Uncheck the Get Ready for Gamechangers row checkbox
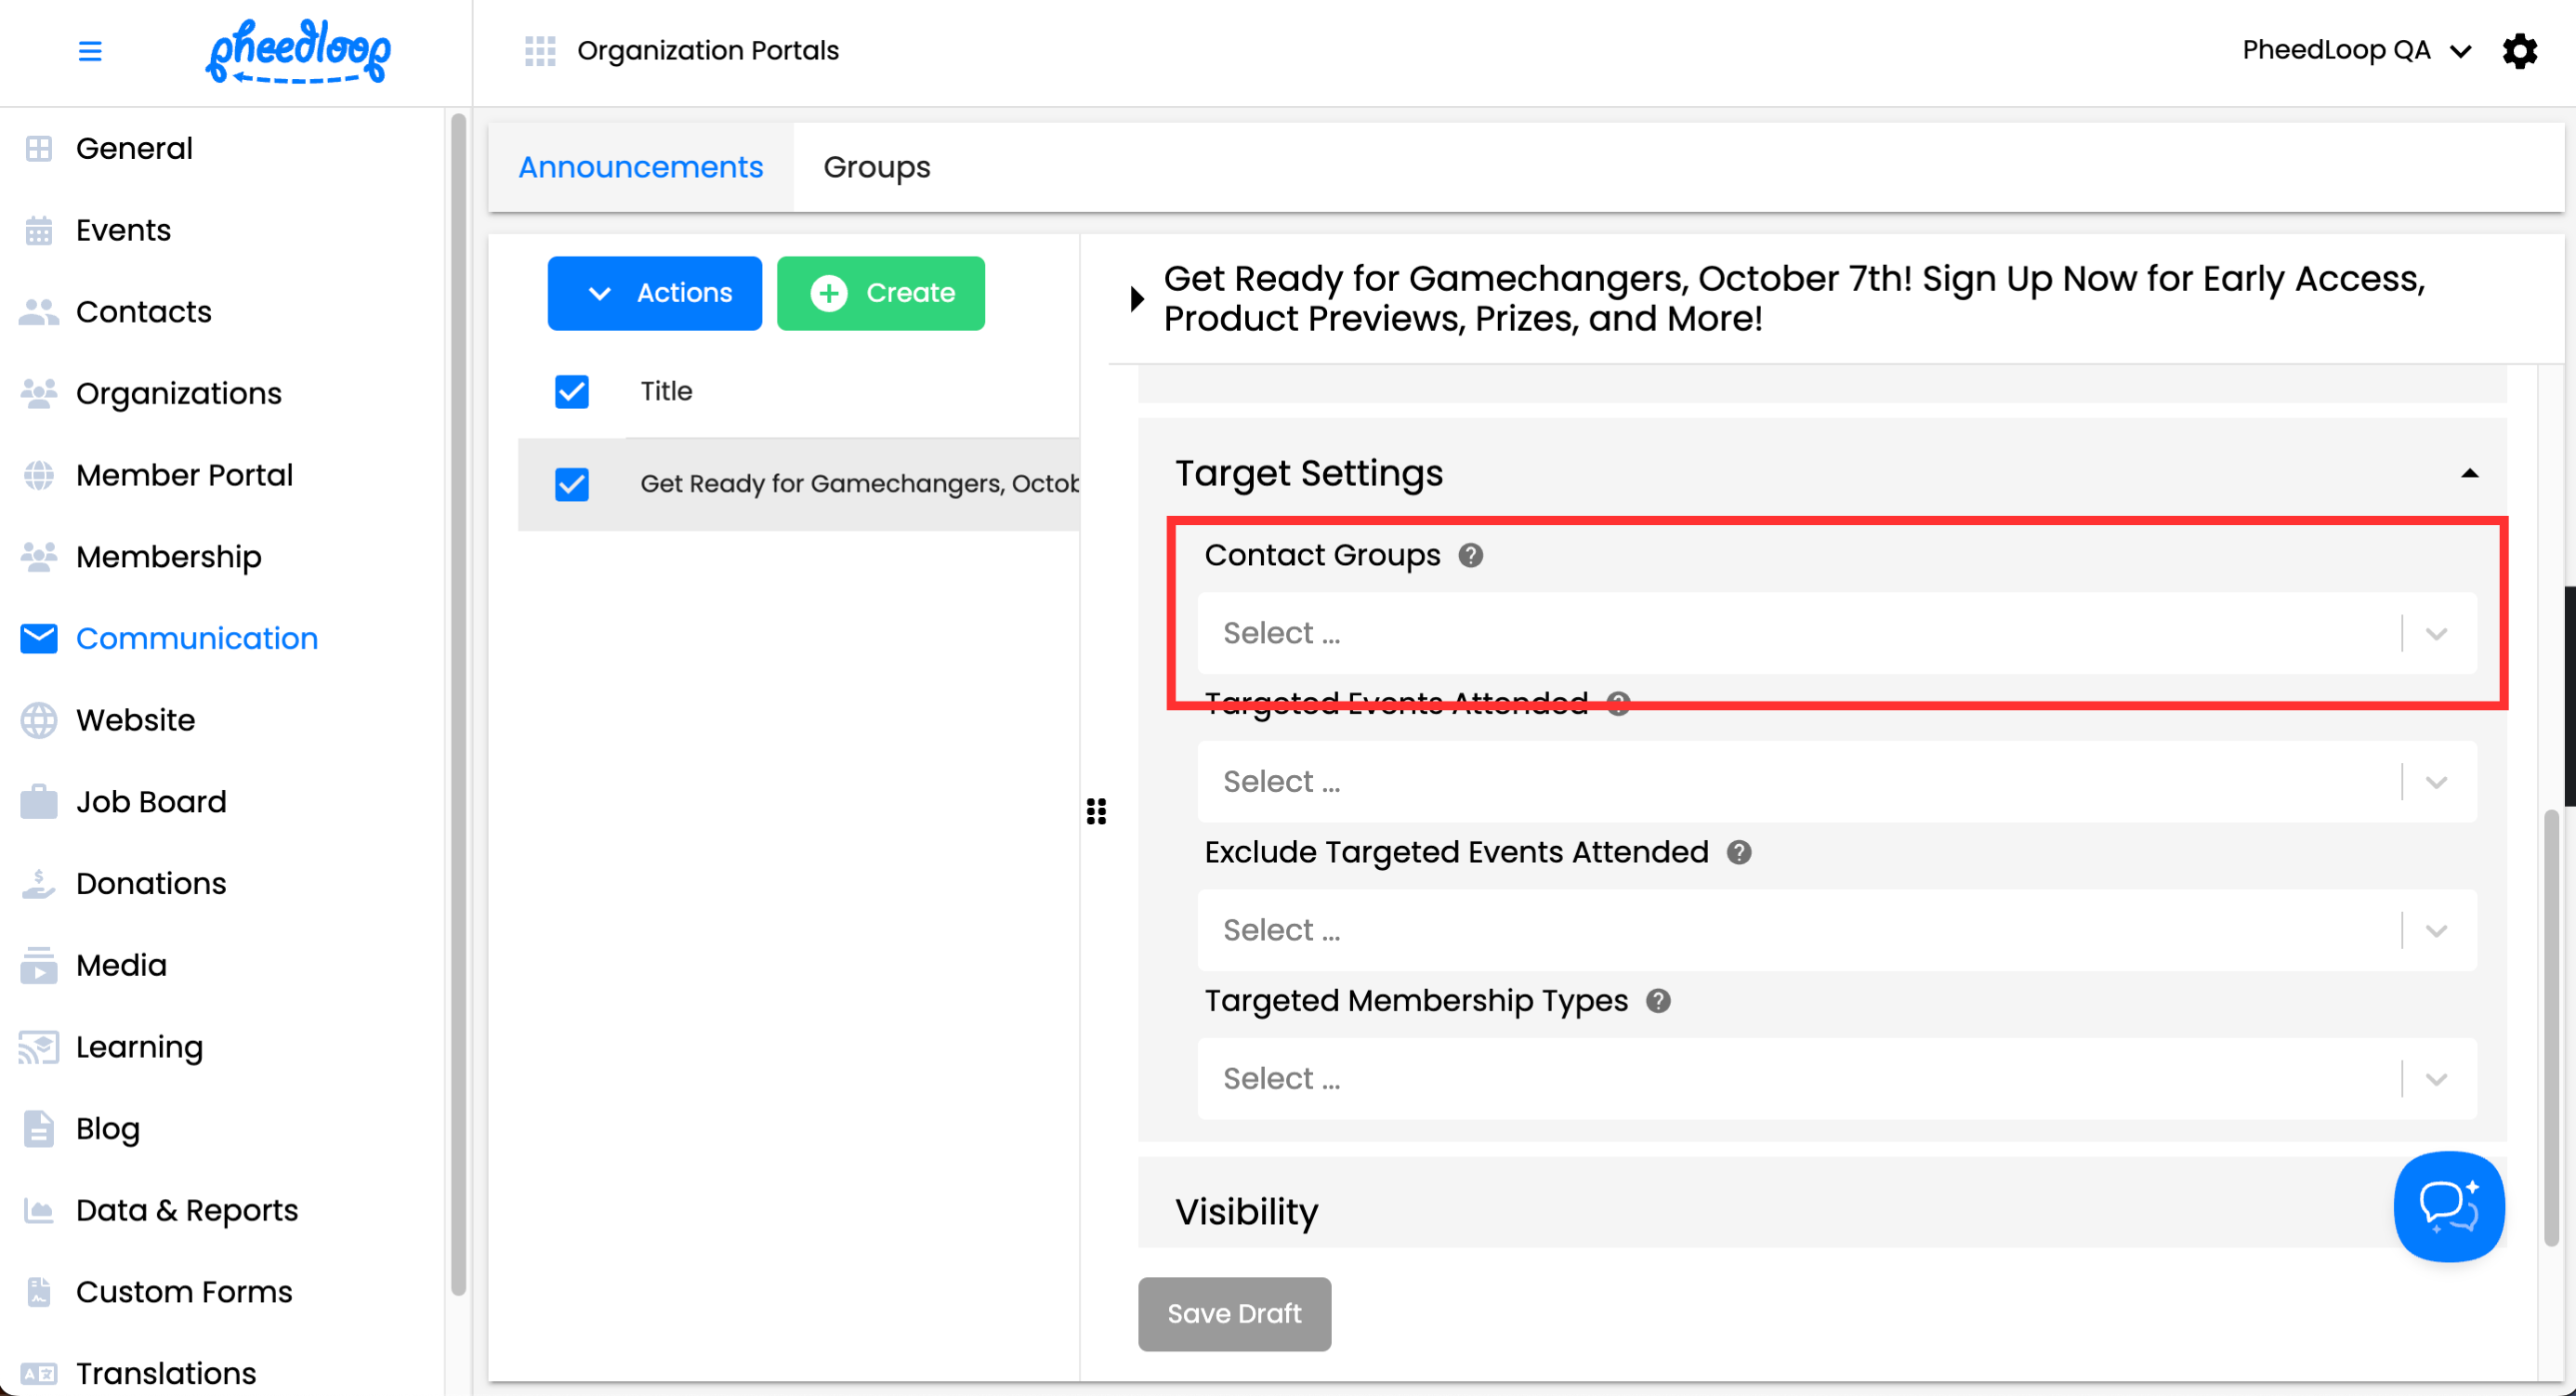Image resolution: width=2576 pixels, height=1396 pixels. 572,484
